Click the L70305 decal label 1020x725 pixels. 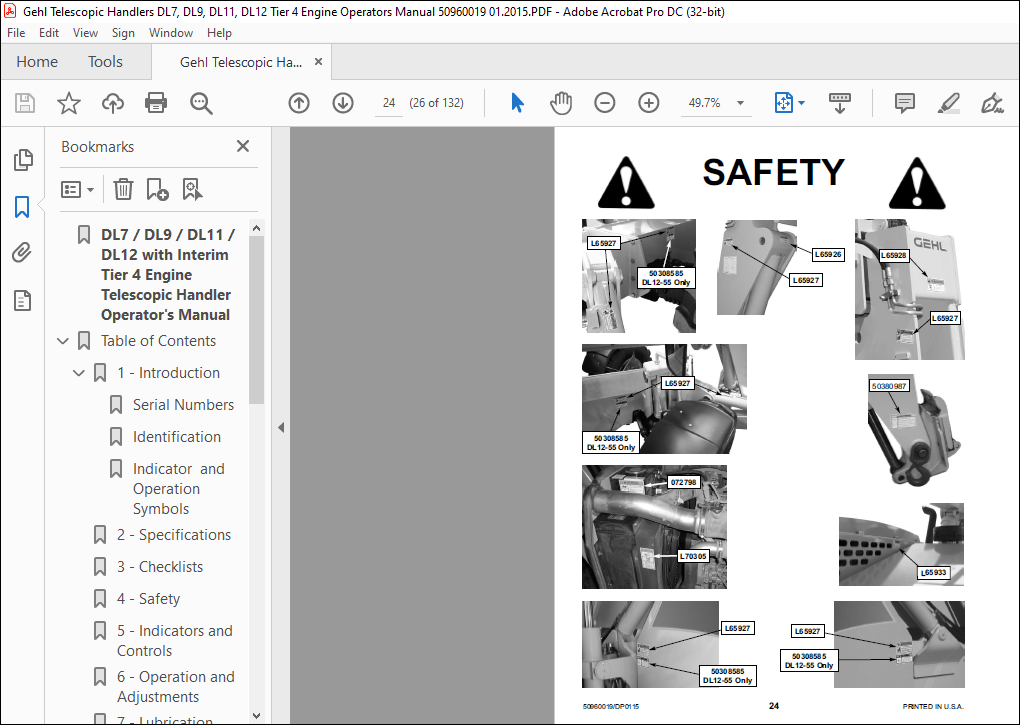(x=693, y=557)
